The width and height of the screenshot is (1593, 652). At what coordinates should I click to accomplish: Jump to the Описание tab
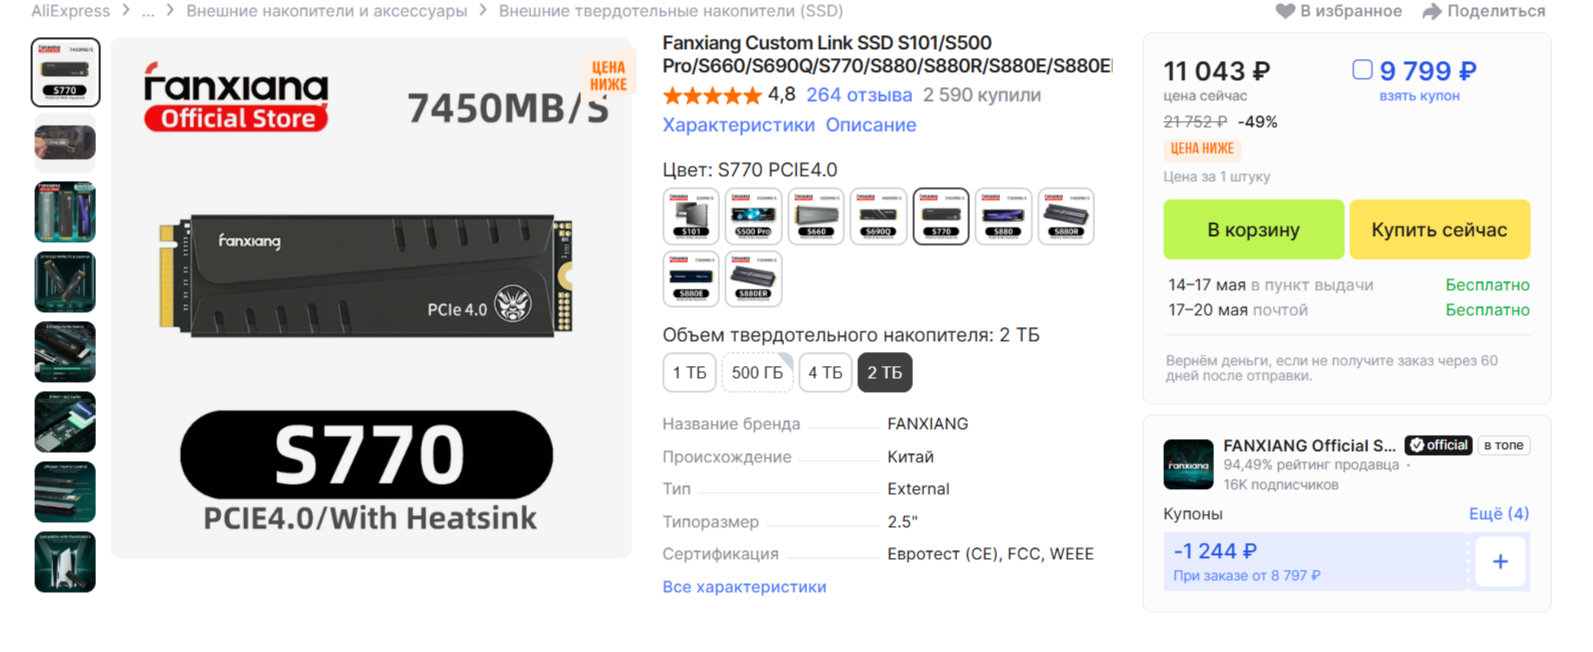point(870,125)
